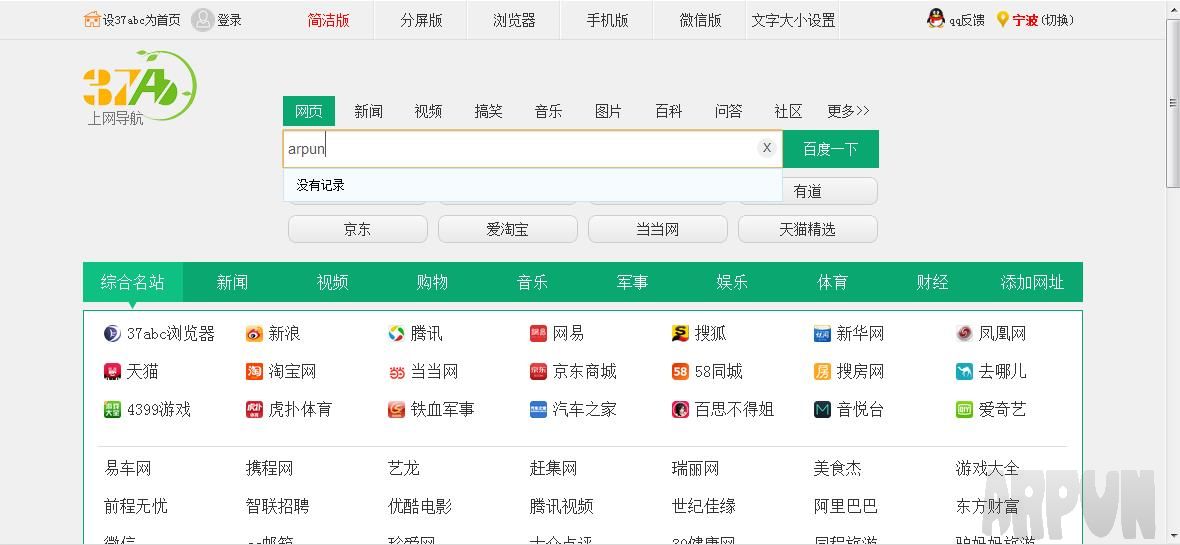
Task: Open 添加网址 in the green bar
Action: [x=1032, y=282]
